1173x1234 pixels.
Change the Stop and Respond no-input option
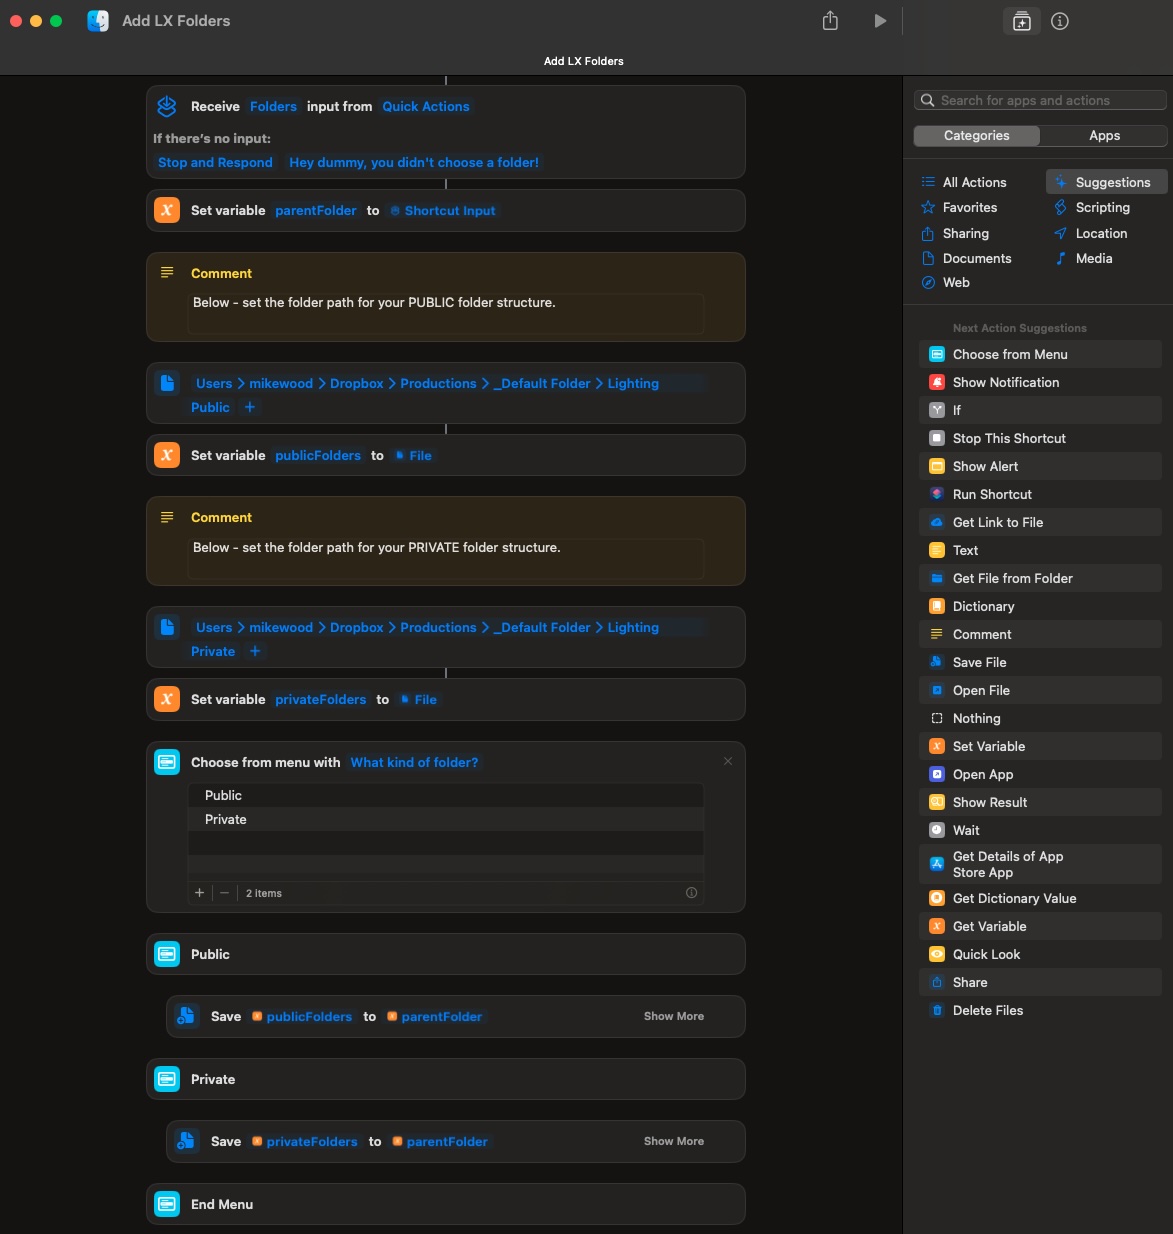click(215, 162)
